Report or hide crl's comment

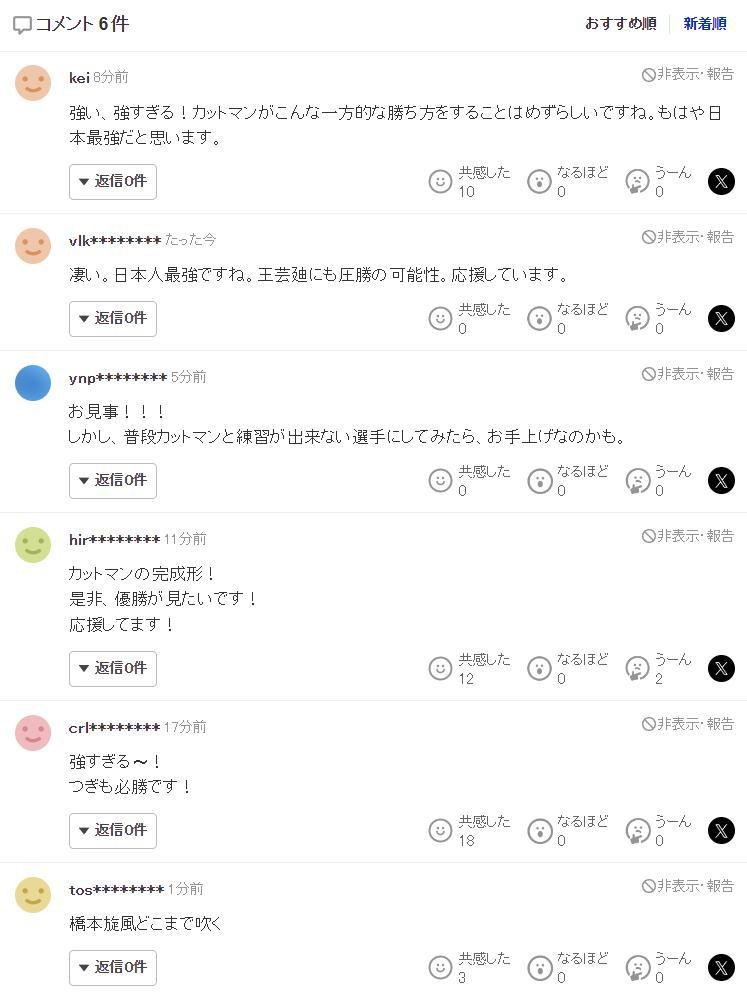[688, 724]
